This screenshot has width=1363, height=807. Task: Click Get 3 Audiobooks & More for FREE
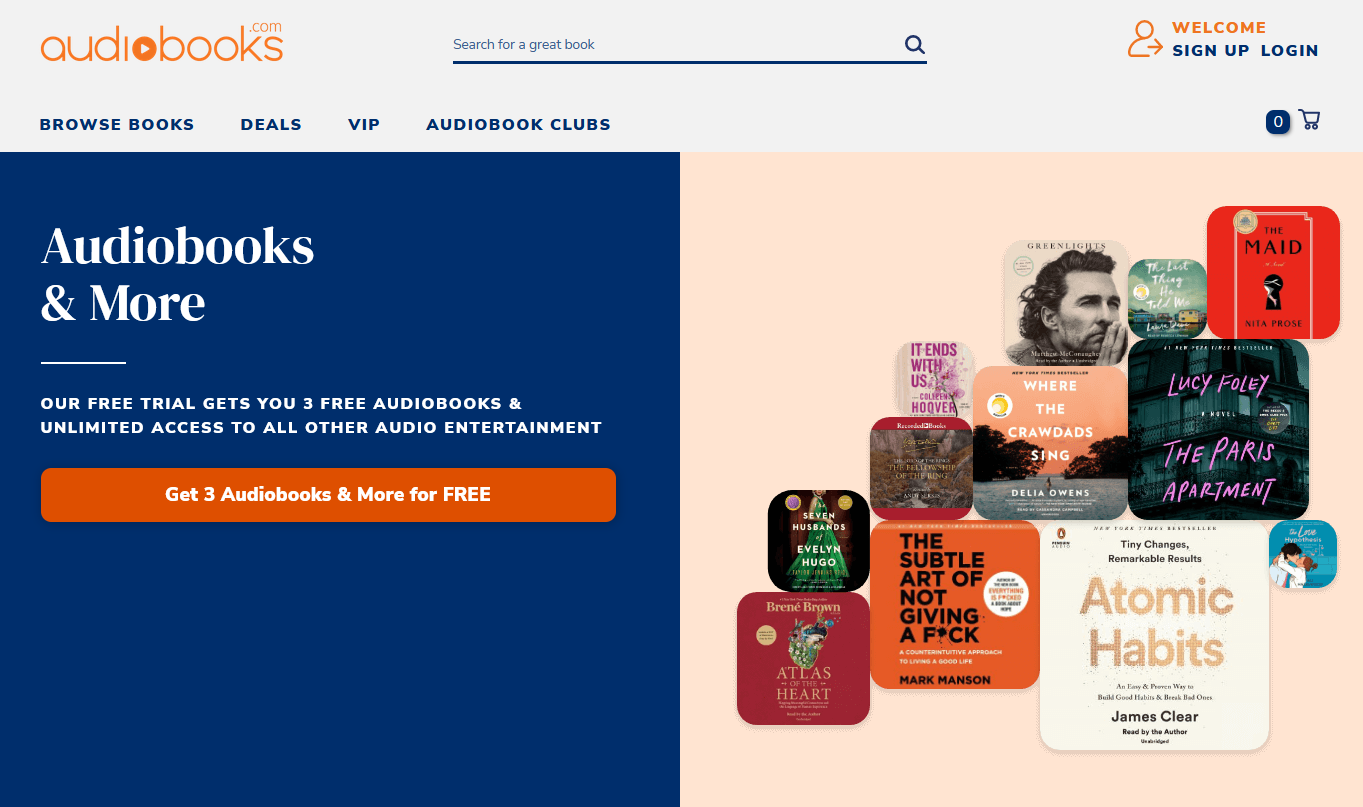[328, 494]
